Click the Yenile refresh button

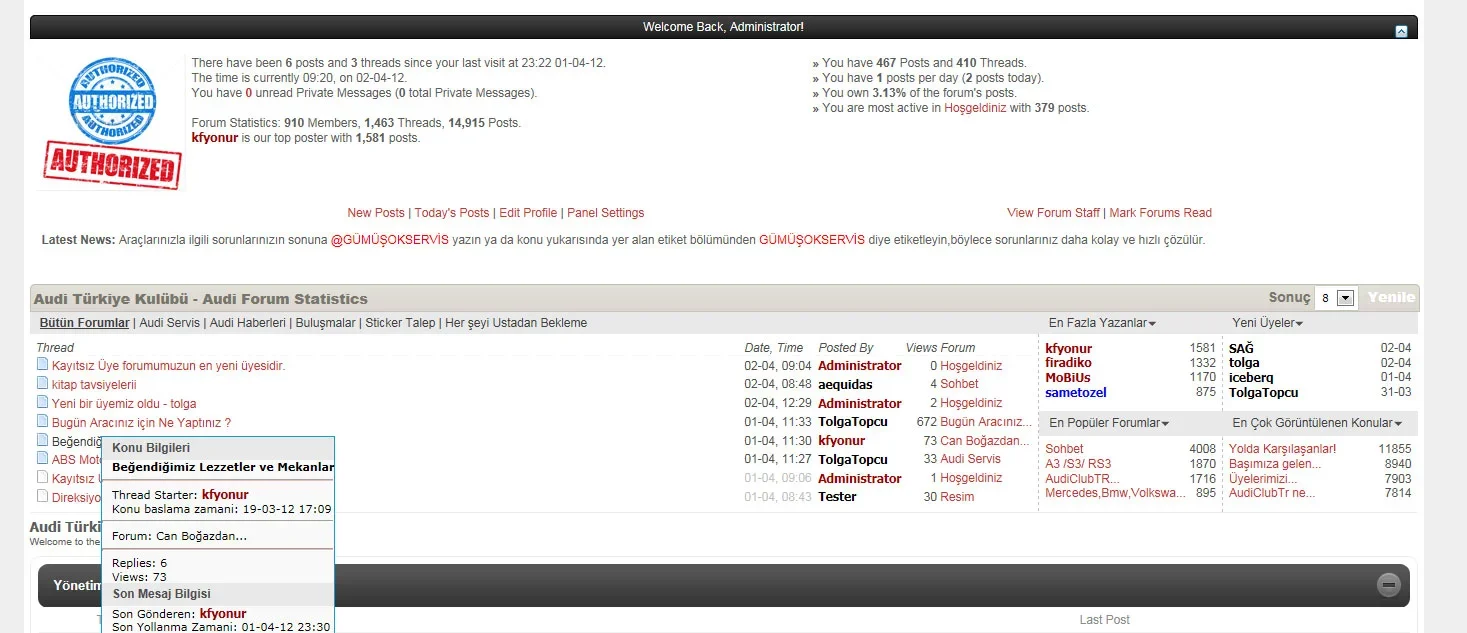point(1391,297)
